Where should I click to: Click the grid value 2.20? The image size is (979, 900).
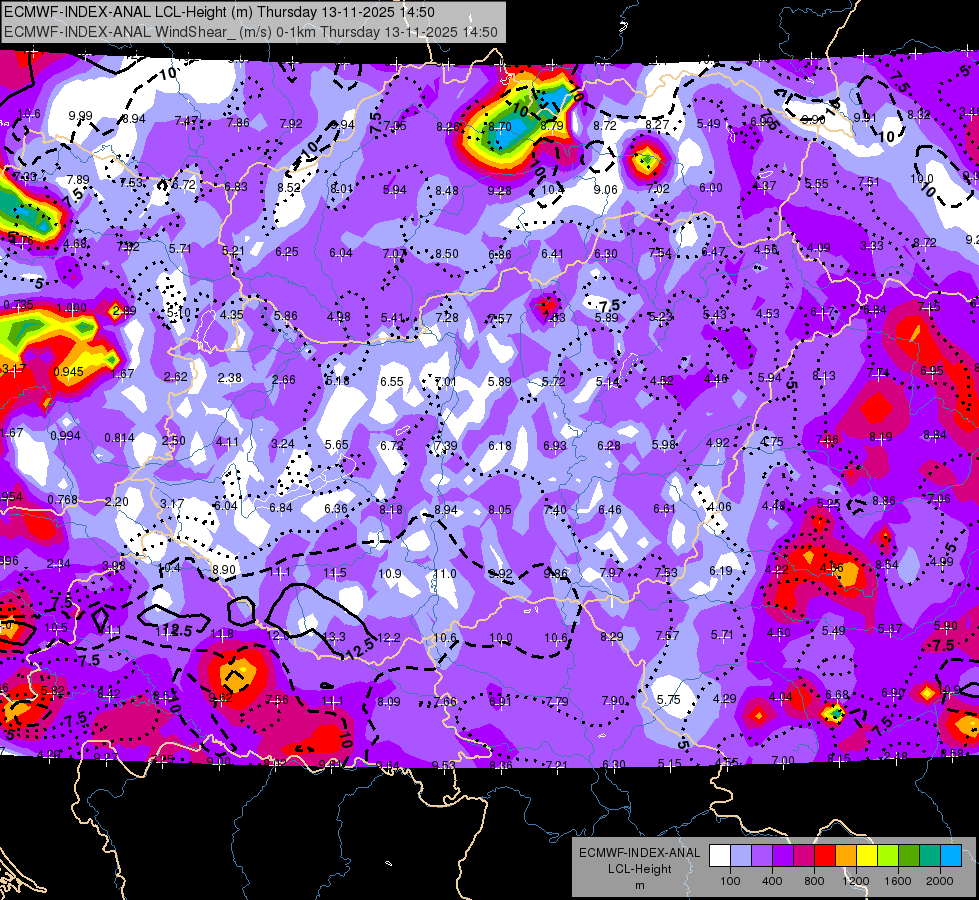[x=117, y=502]
